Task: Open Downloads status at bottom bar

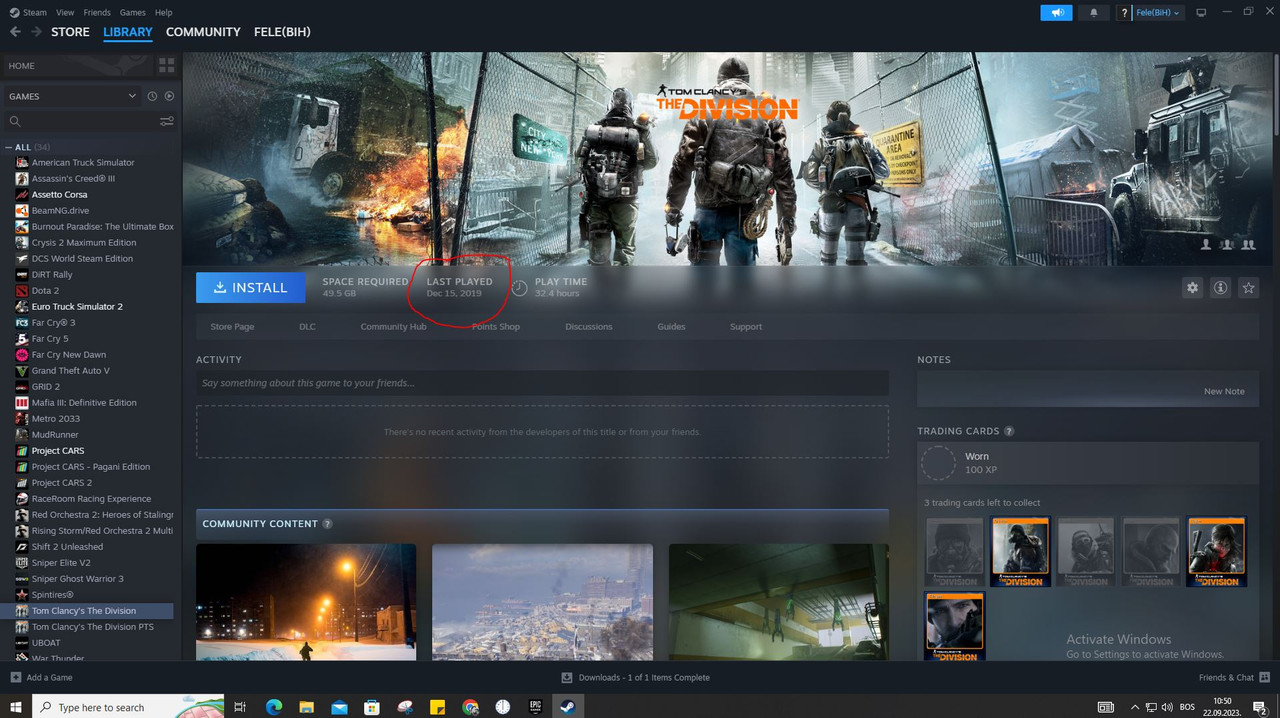Action: pos(636,677)
